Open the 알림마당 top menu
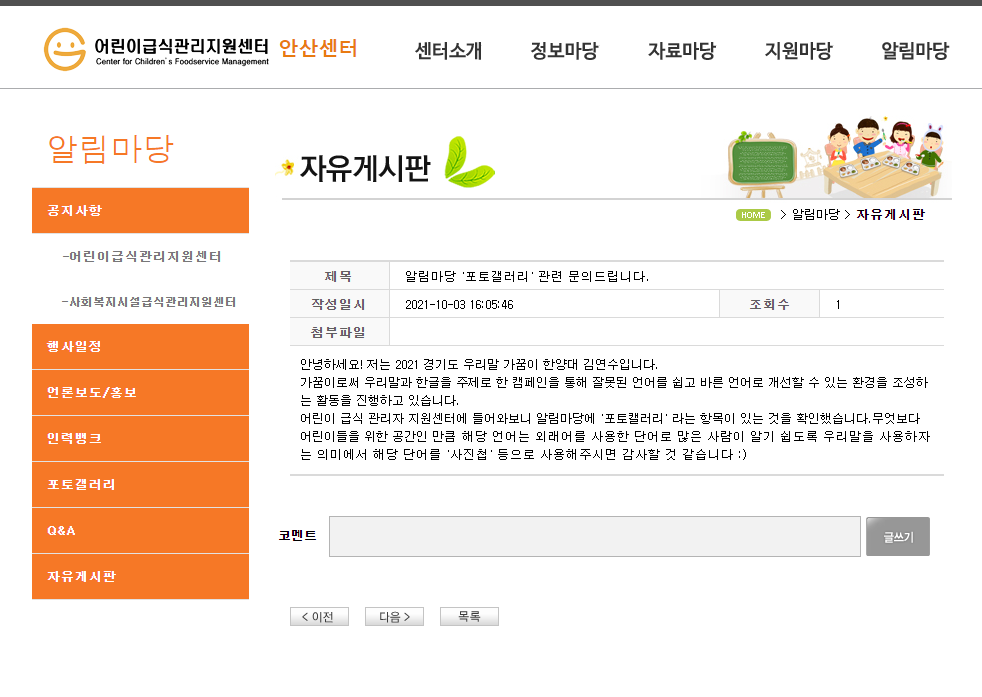This screenshot has height=697, width=982. 914,51
